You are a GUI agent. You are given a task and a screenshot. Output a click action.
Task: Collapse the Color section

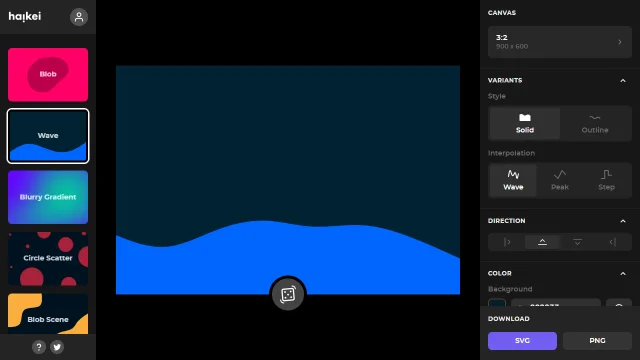coord(623,273)
